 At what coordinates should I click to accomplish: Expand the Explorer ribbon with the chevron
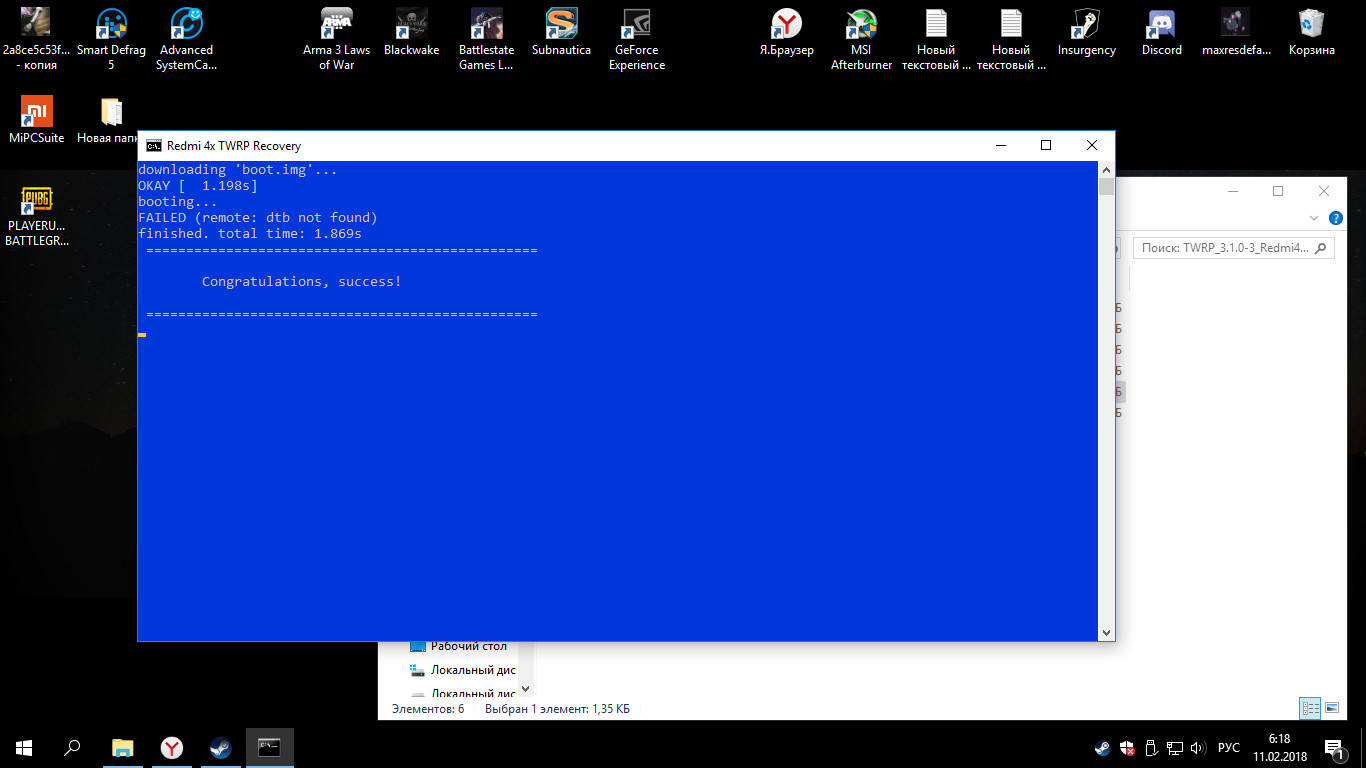coord(1313,218)
